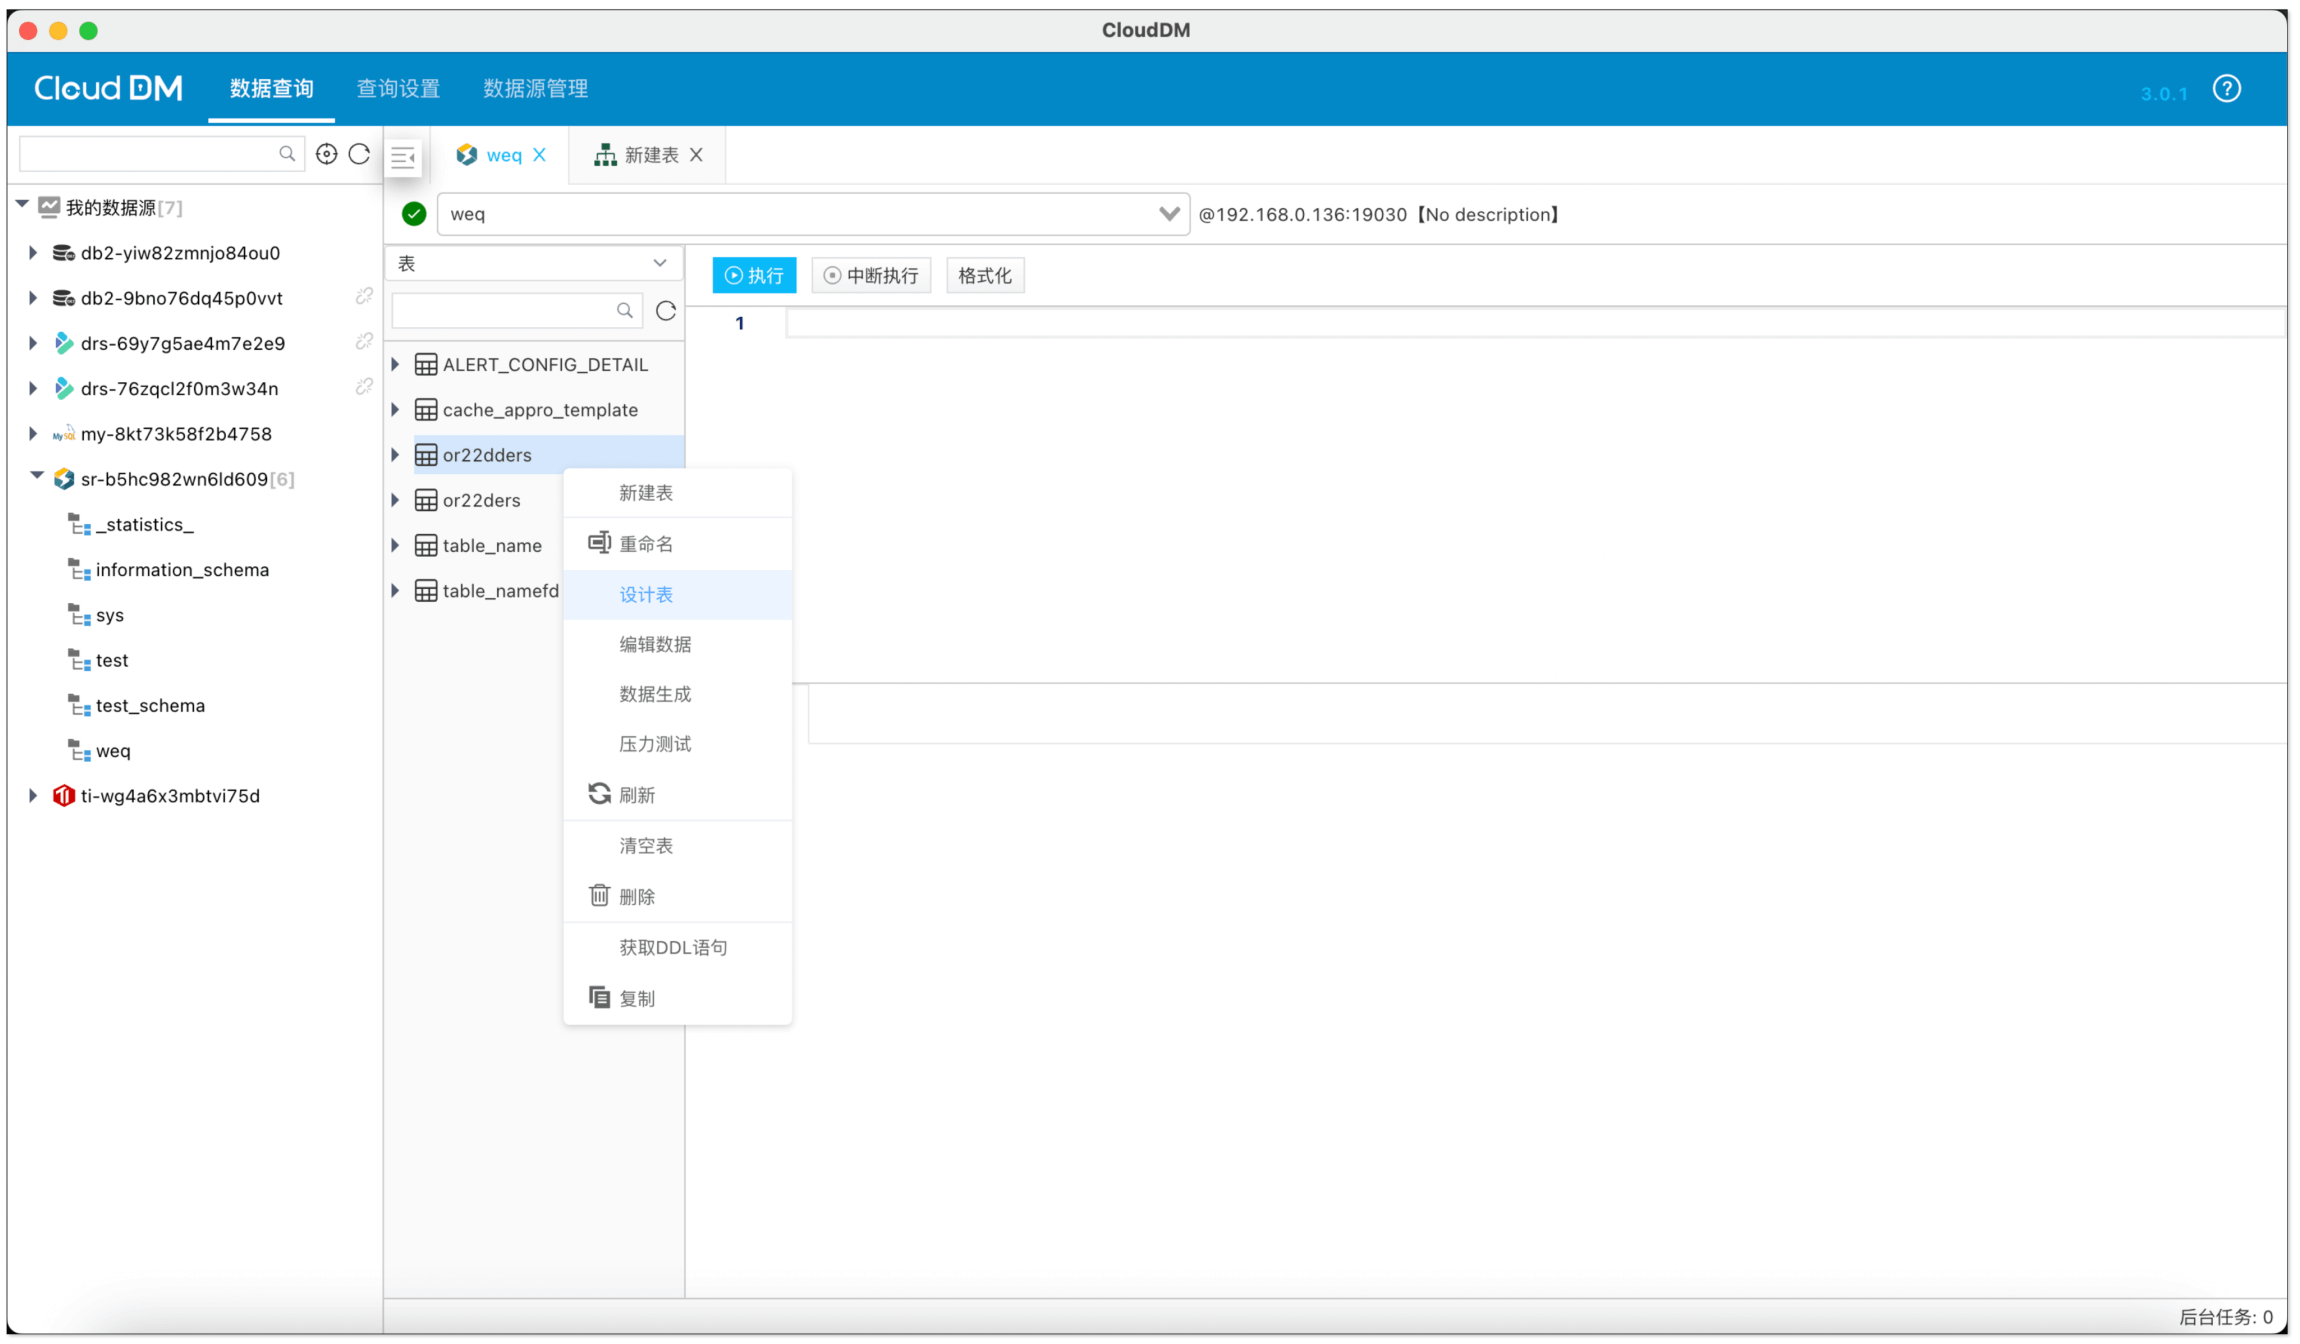This screenshot has height=1344, width=2300.
Task: Click the 格式化 format button
Action: [984, 276]
